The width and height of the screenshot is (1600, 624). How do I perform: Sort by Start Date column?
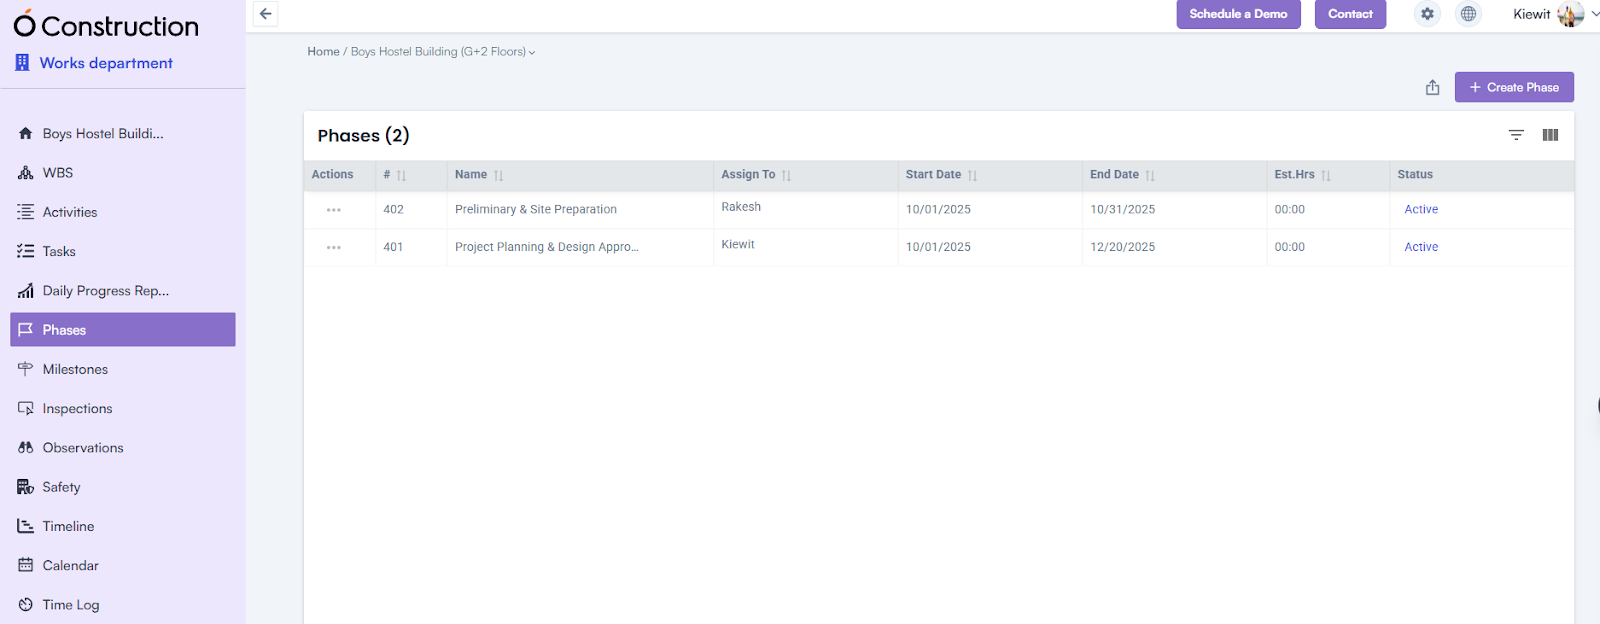pyautogui.click(x=972, y=175)
